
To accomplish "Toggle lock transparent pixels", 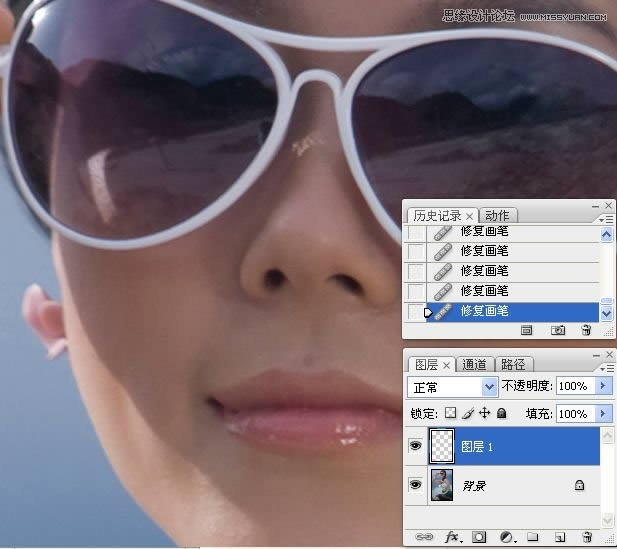I will 450,413.
